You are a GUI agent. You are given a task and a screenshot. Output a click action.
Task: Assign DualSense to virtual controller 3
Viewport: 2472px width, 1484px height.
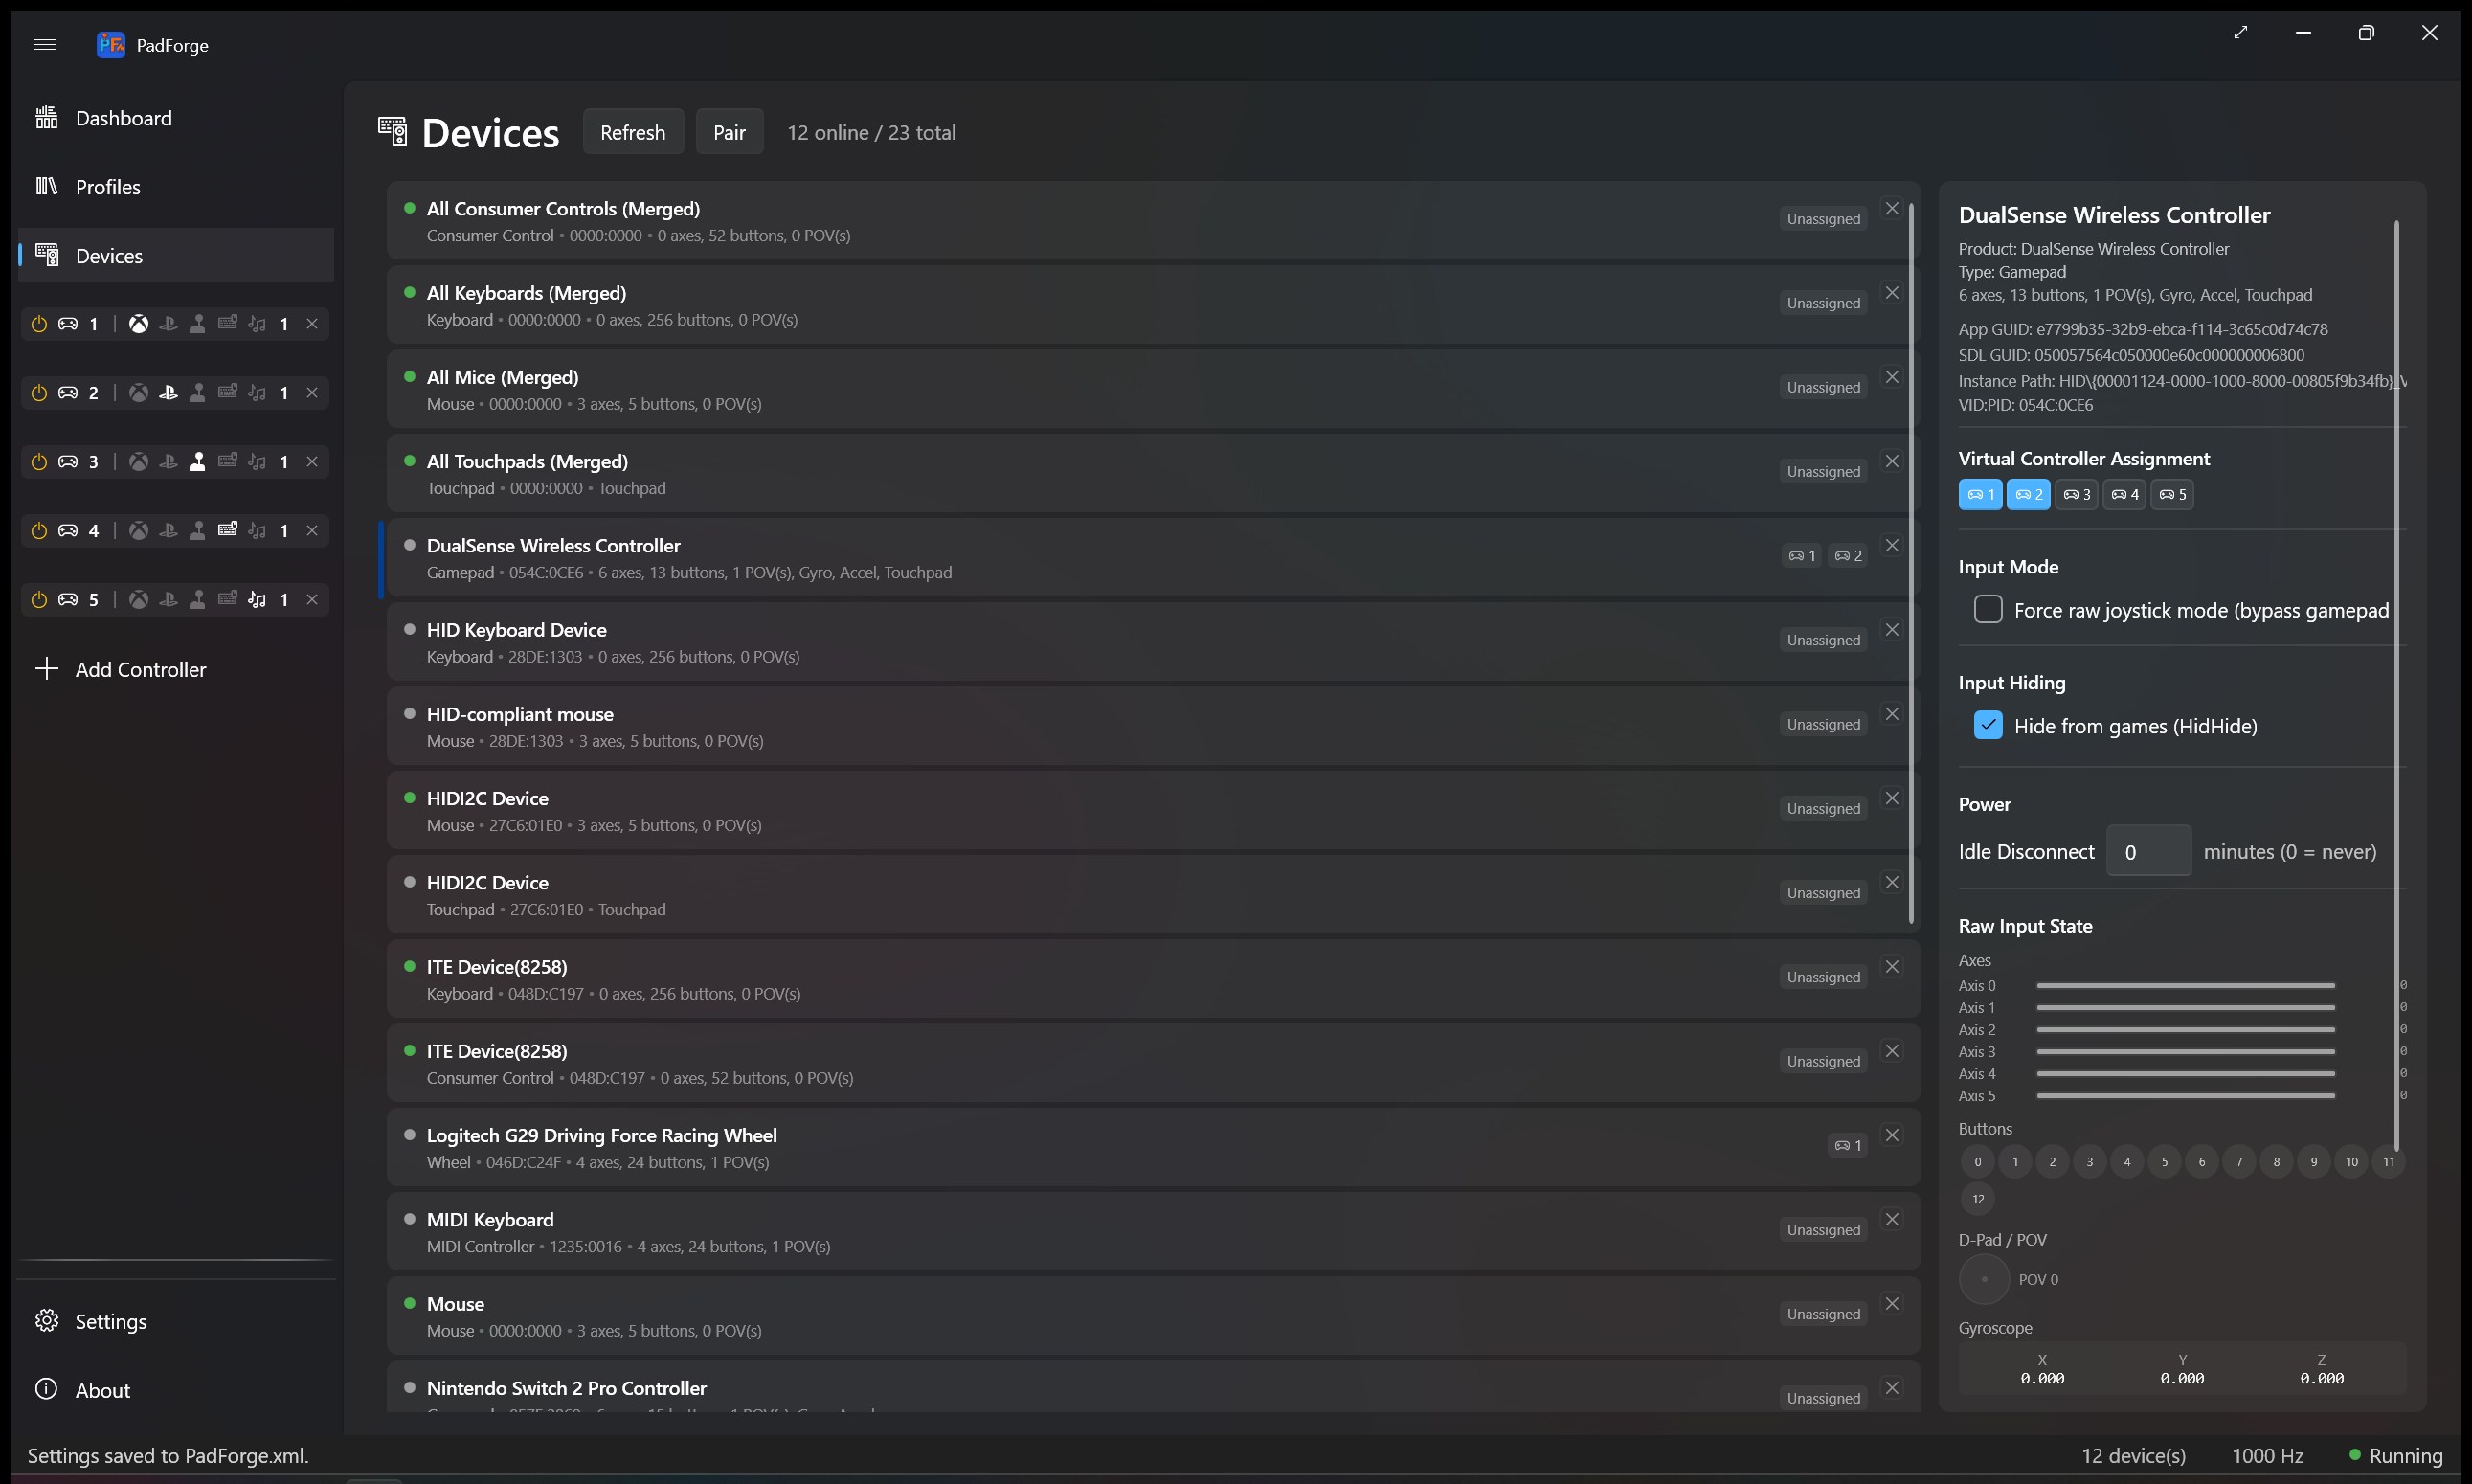[2076, 494]
